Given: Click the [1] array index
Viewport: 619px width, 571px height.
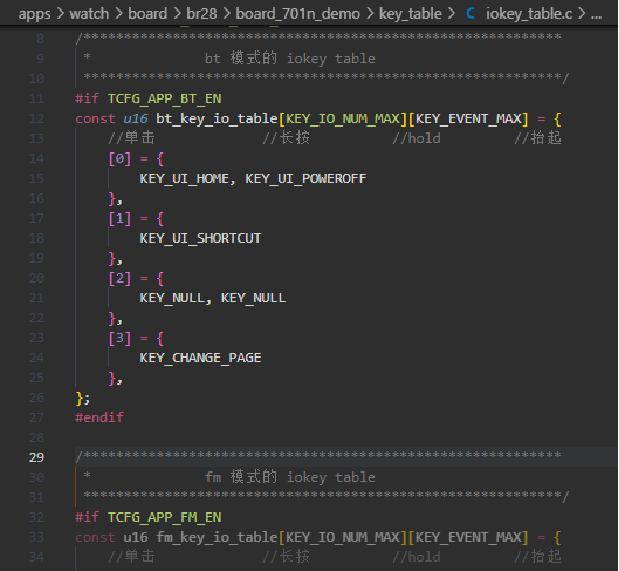Looking at the screenshot, I should (x=120, y=218).
